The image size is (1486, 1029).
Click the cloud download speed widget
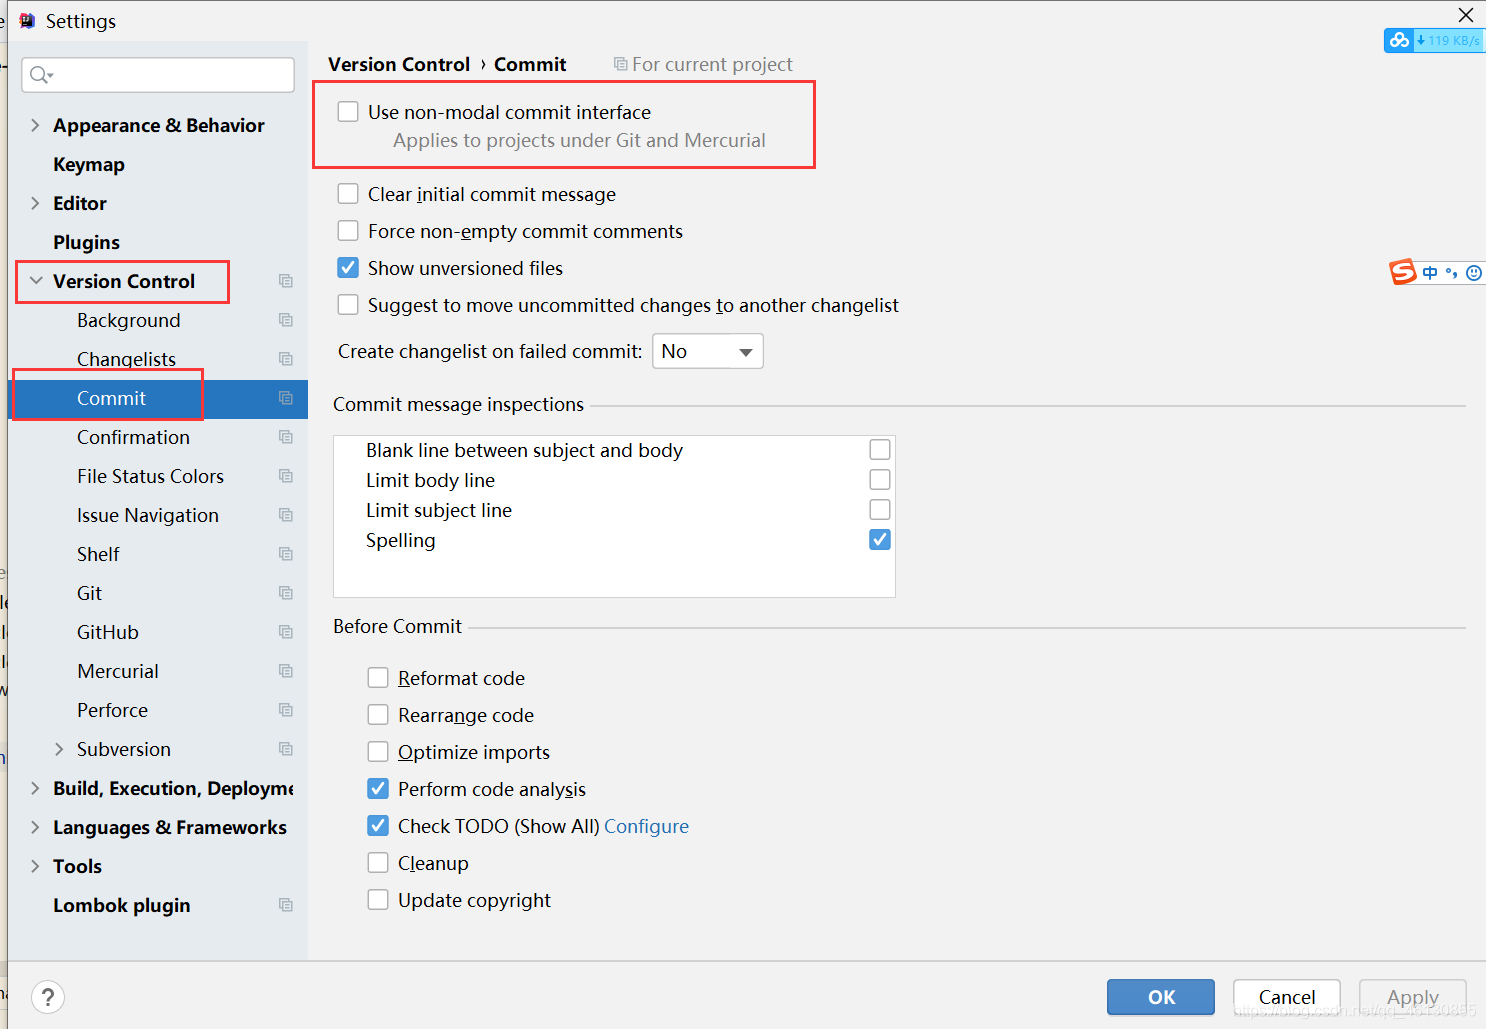[x=1435, y=40]
